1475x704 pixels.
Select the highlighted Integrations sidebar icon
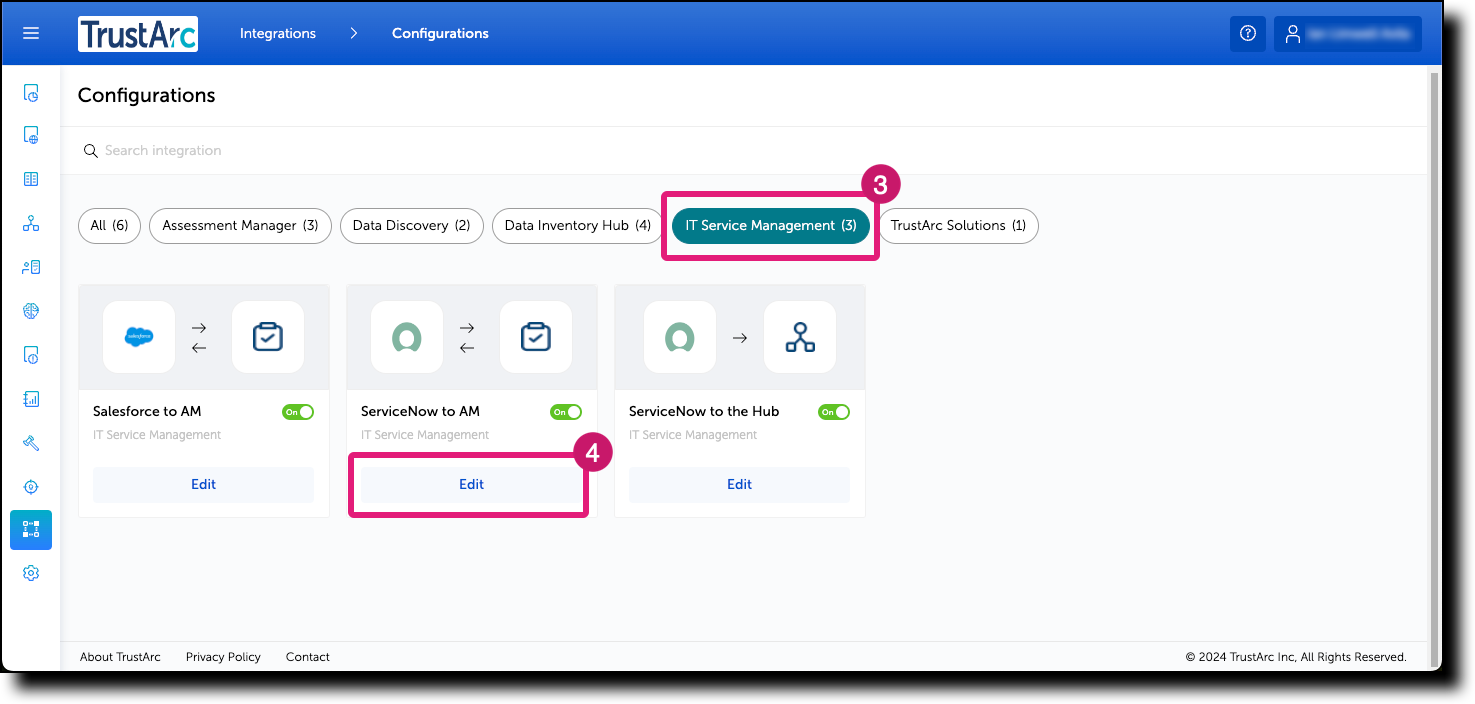tap(31, 530)
